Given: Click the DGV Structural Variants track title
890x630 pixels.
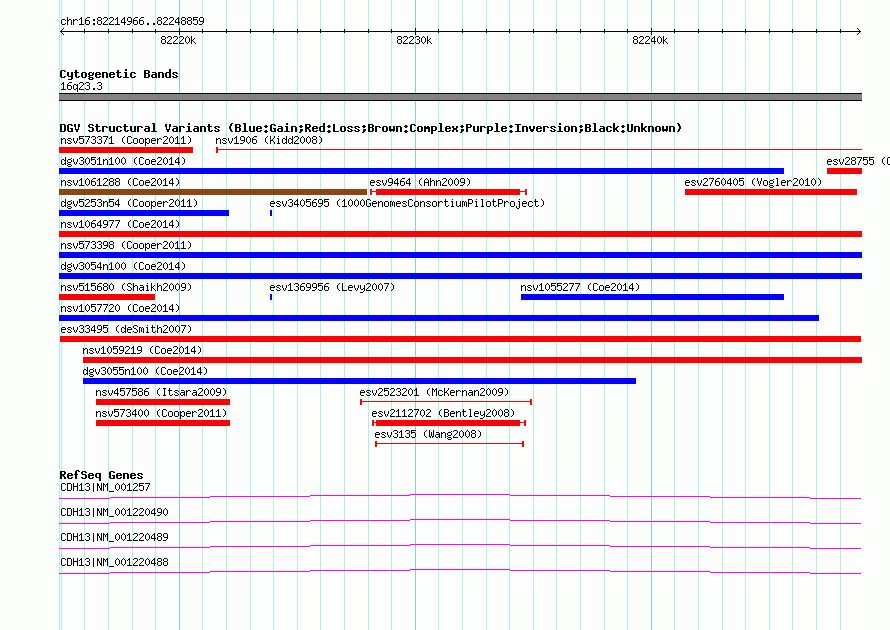Looking at the screenshot, I should click(x=371, y=128).
